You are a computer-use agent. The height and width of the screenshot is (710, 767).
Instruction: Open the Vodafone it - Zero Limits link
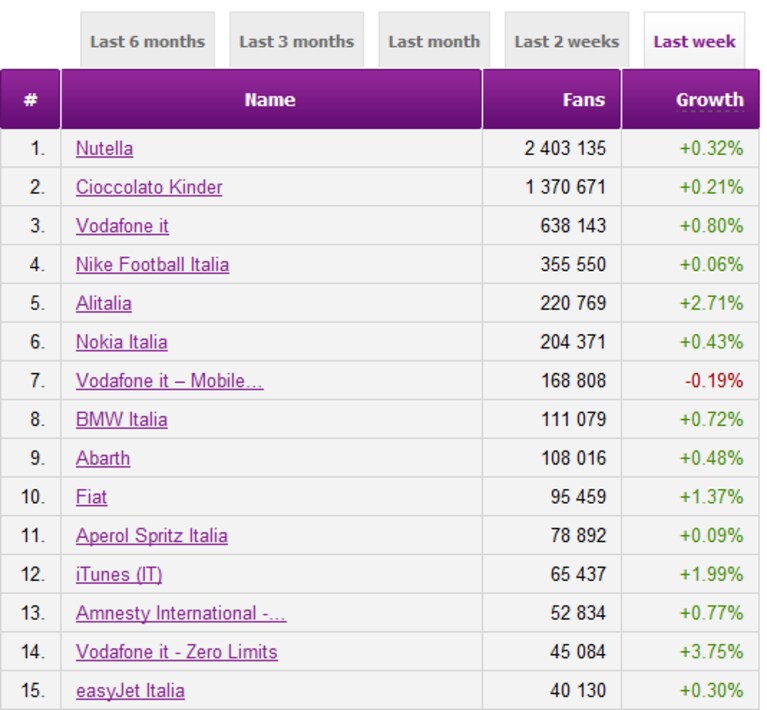pos(177,651)
